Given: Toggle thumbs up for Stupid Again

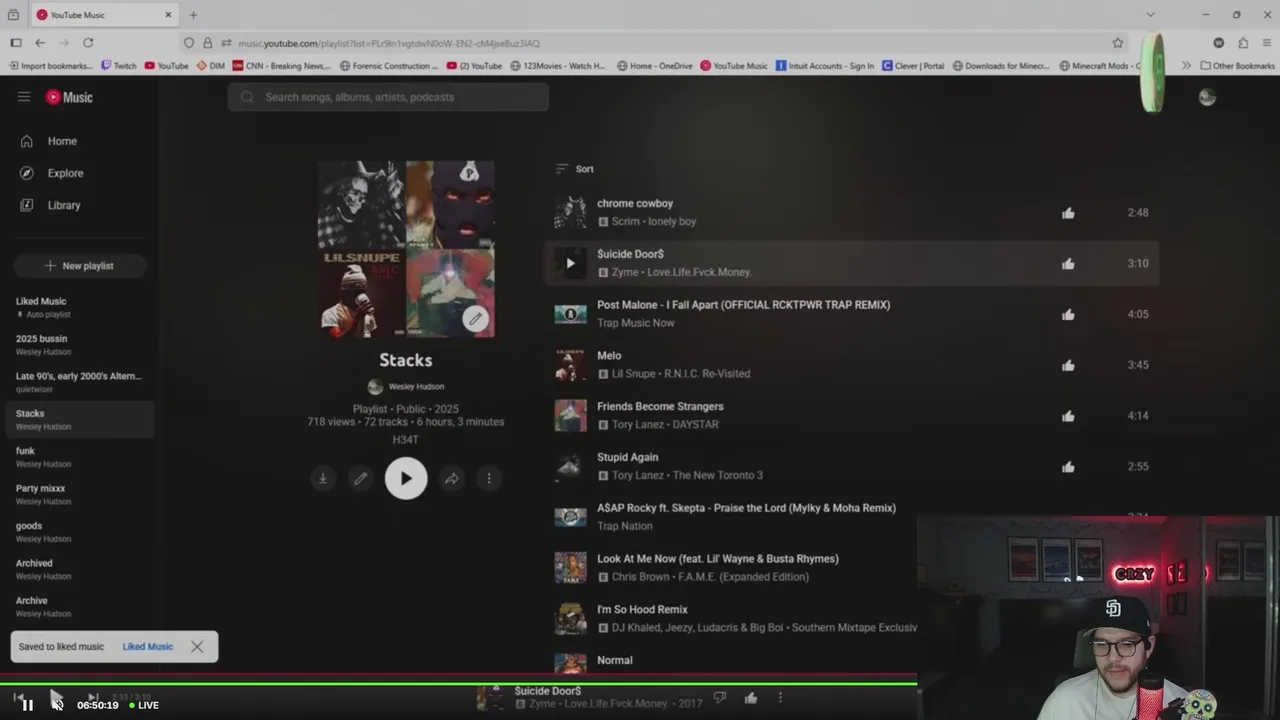Looking at the screenshot, I should [1068, 467].
